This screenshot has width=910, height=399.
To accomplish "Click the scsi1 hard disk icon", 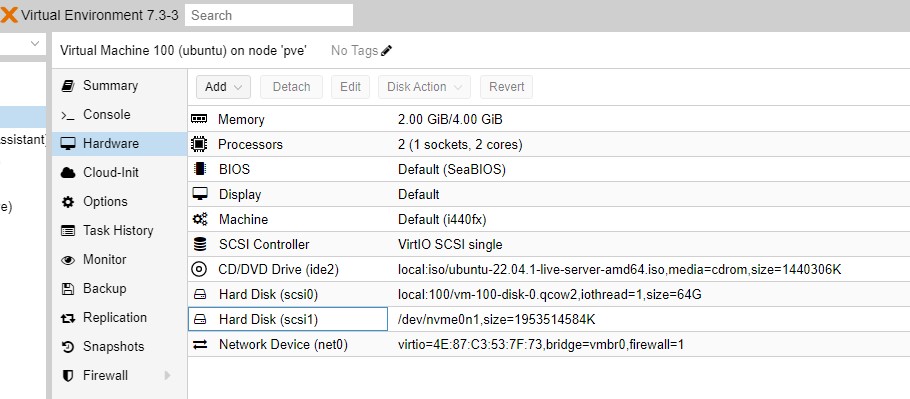I will pyautogui.click(x=200, y=320).
